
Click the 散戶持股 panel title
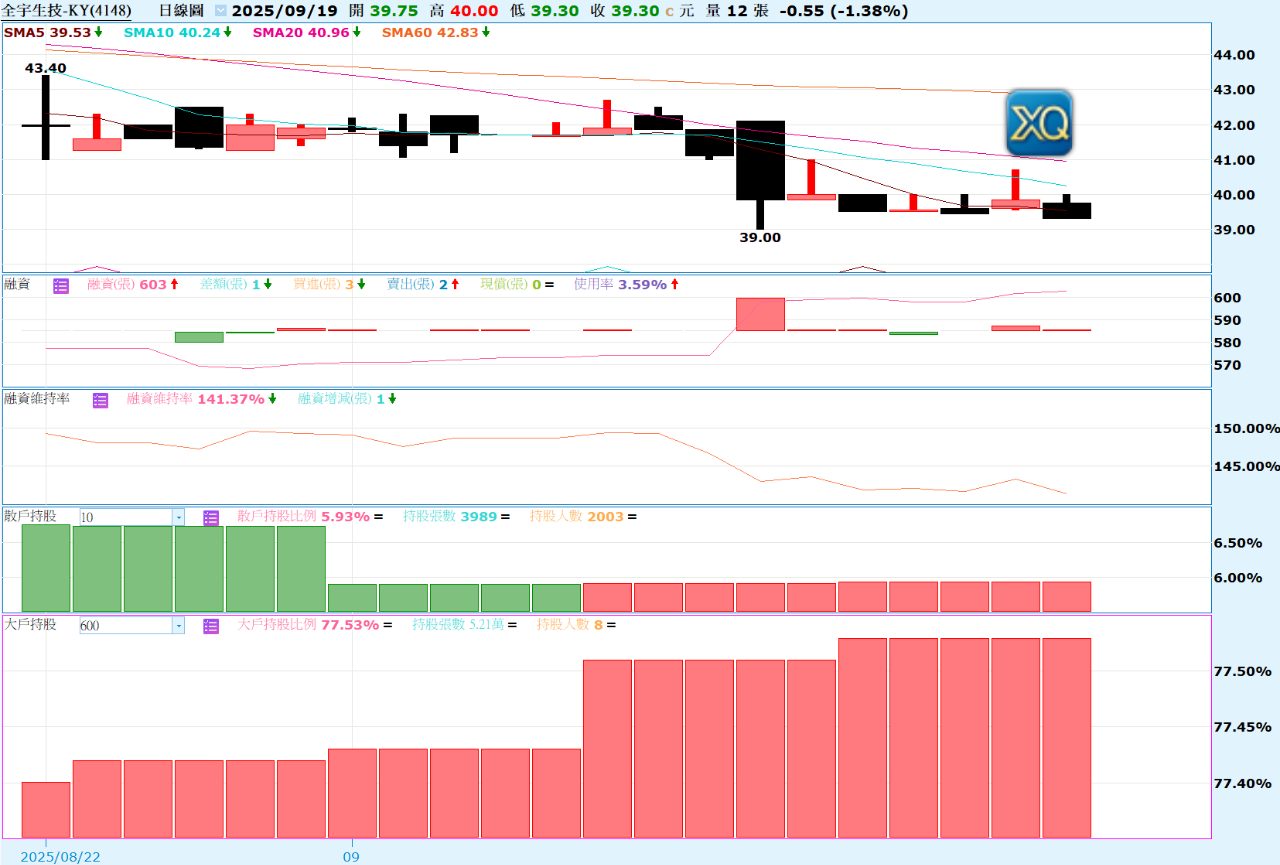click(x=30, y=517)
